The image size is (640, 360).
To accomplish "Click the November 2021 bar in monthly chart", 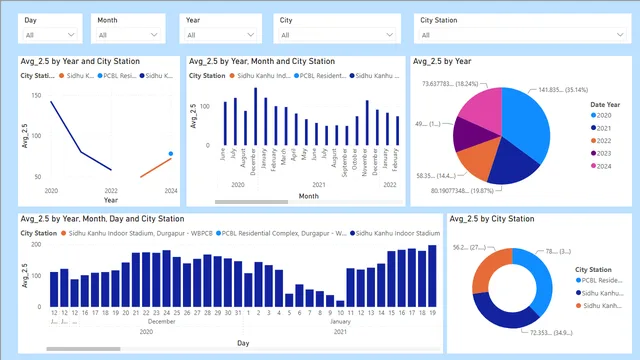I will pos(367,123).
